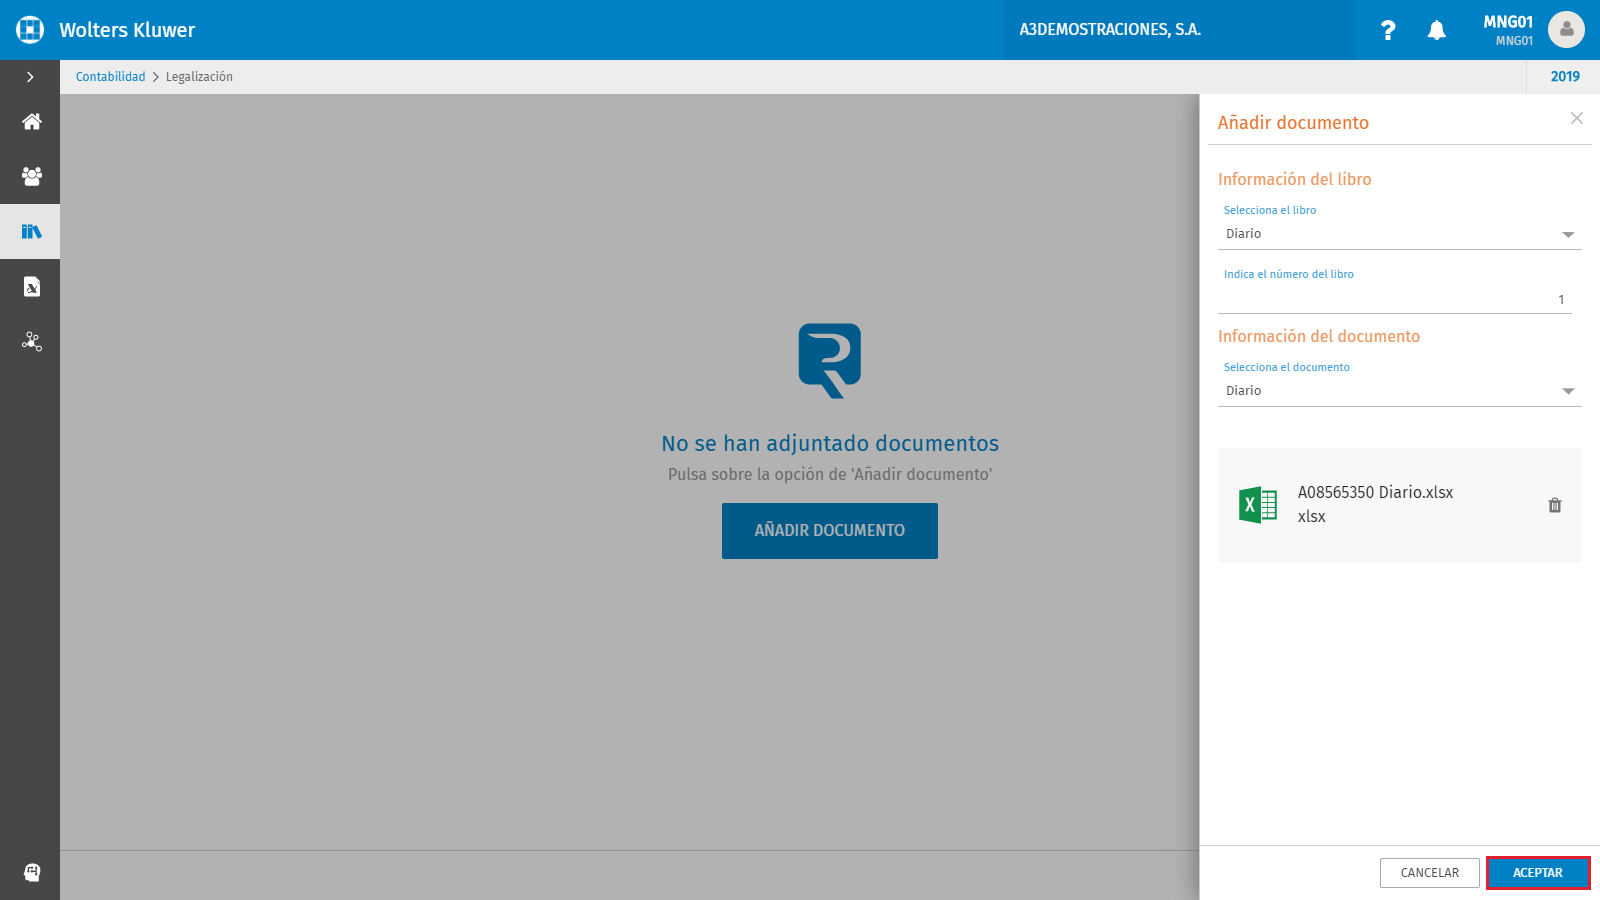Click the CANCELAR button

point(1430,873)
